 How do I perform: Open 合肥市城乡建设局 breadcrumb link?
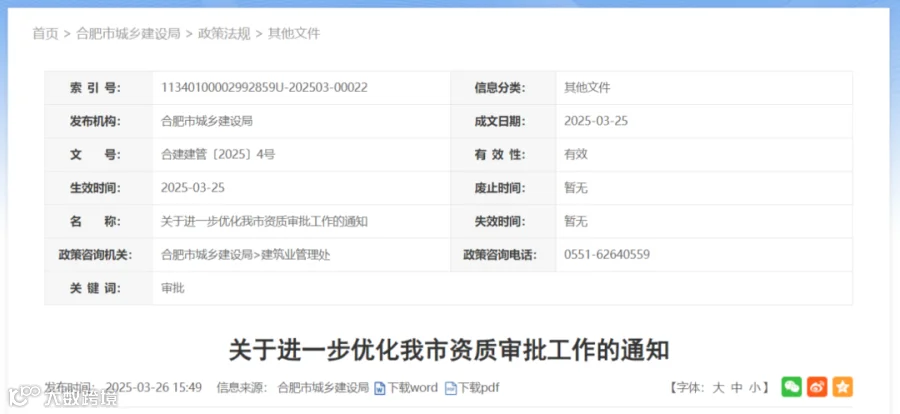click(x=129, y=34)
